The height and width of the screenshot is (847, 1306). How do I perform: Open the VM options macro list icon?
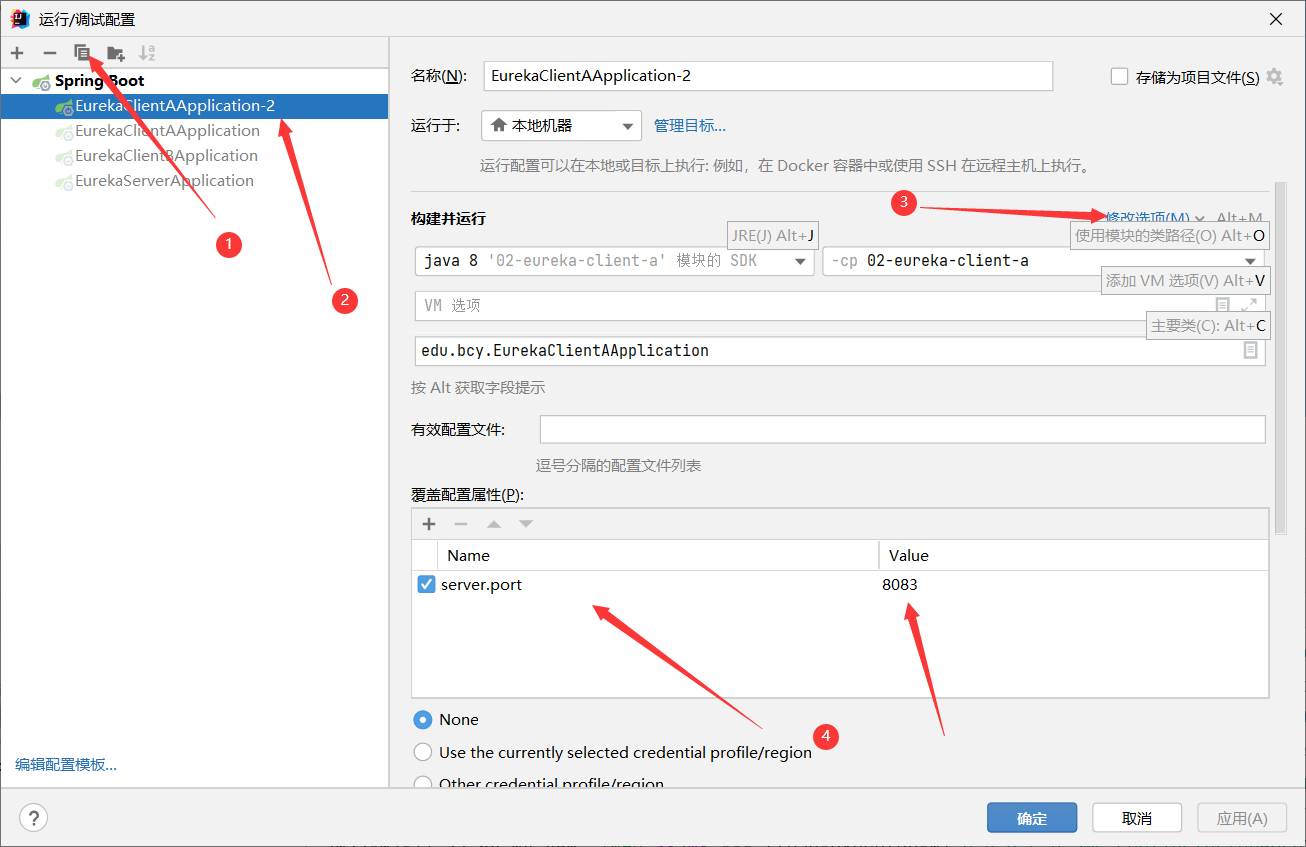pos(1223,305)
